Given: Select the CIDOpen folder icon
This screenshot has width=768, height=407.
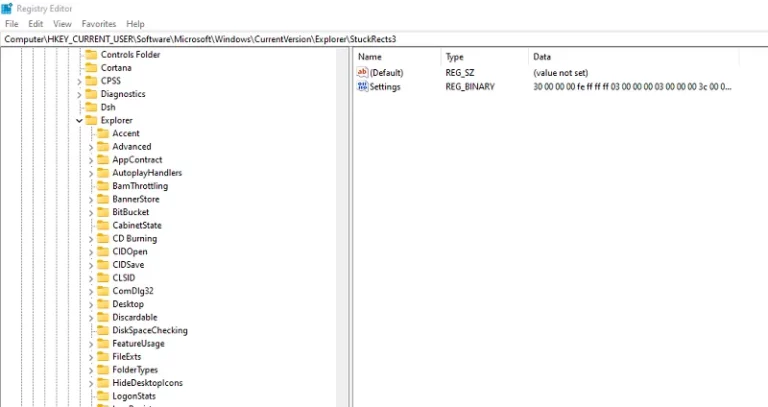Looking at the screenshot, I should click(103, 251).
